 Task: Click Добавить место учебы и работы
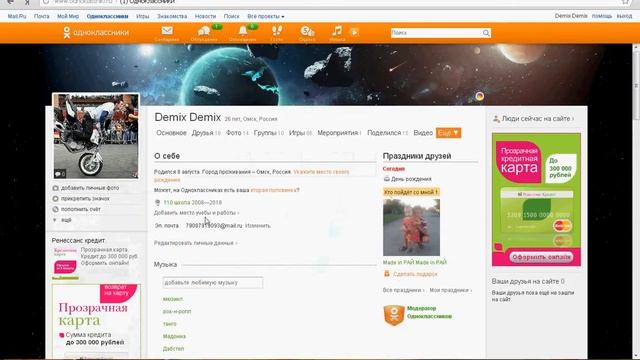coord(196,213)
